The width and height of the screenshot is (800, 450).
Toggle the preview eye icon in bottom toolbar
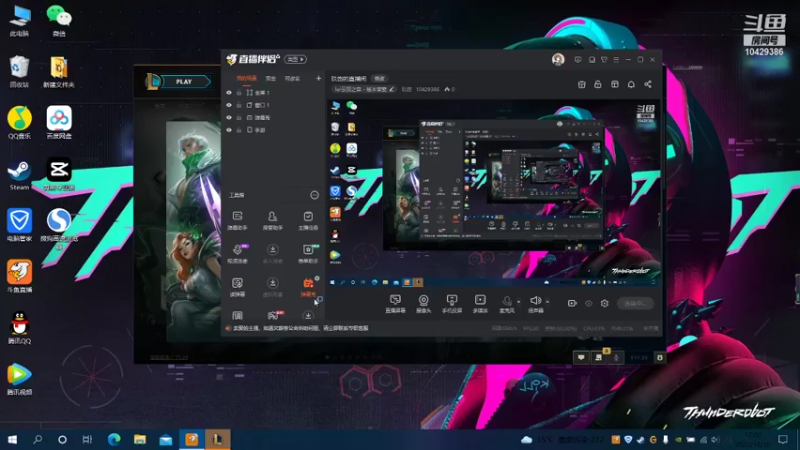point(589,303)
